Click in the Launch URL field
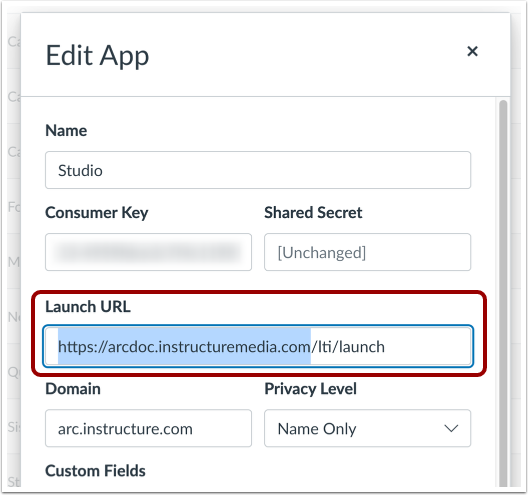528x495 pixels. 258,346
